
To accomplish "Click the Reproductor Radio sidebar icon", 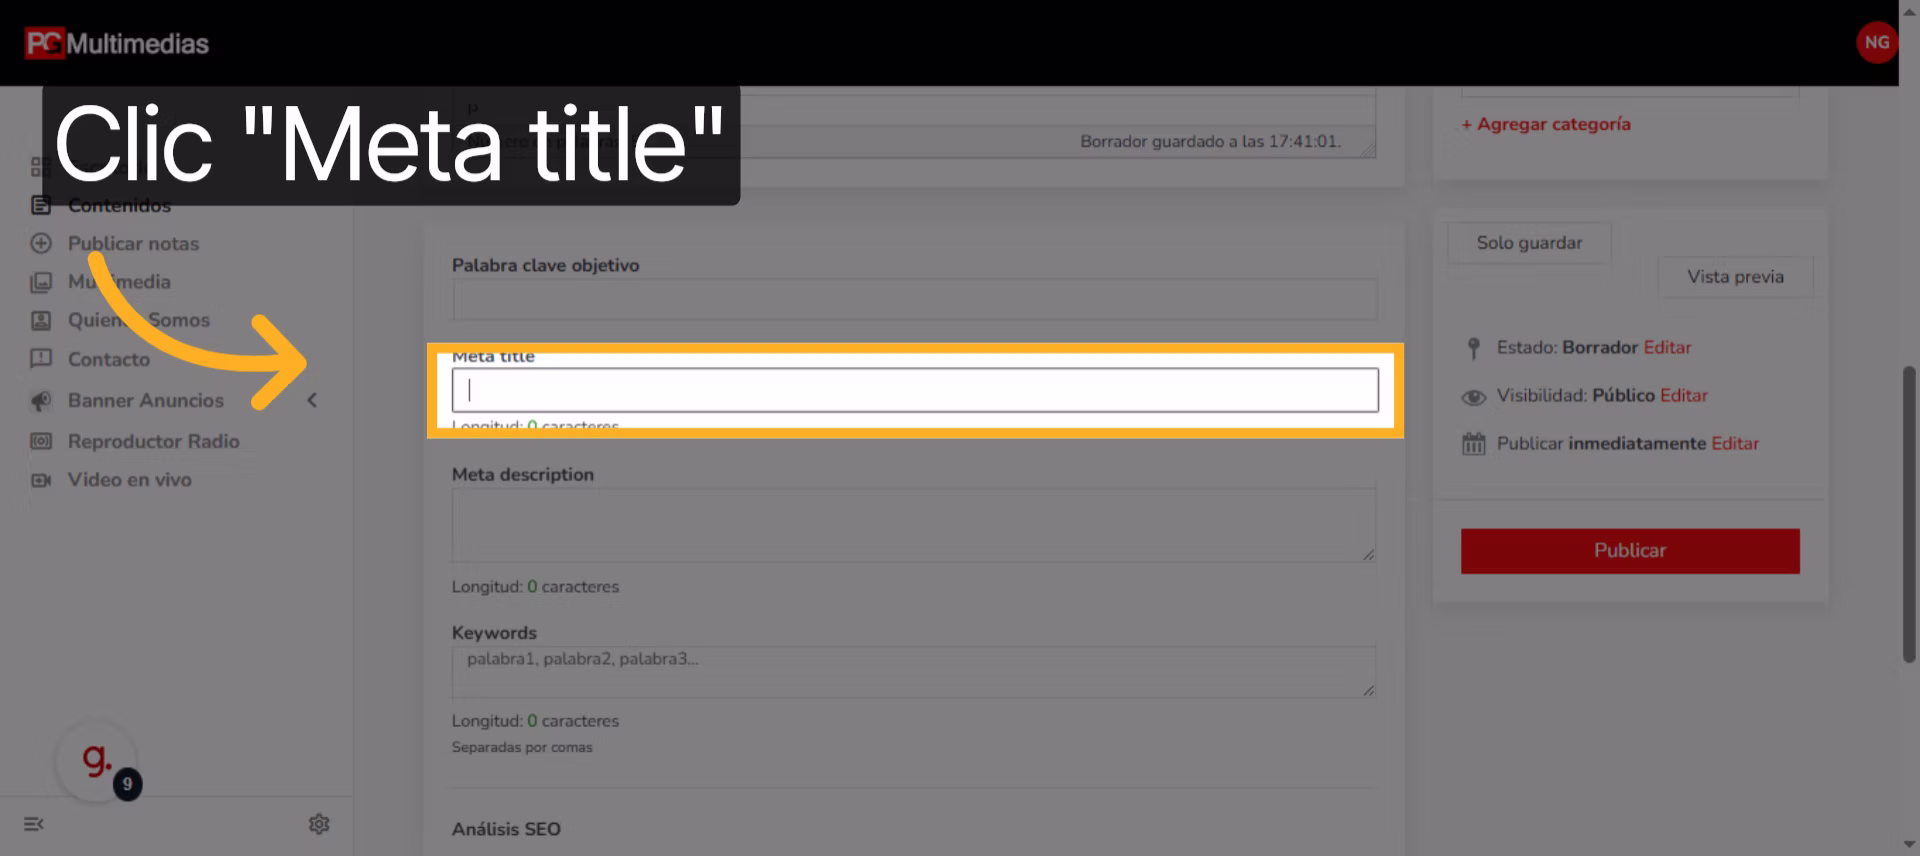I will pos(41,441).
